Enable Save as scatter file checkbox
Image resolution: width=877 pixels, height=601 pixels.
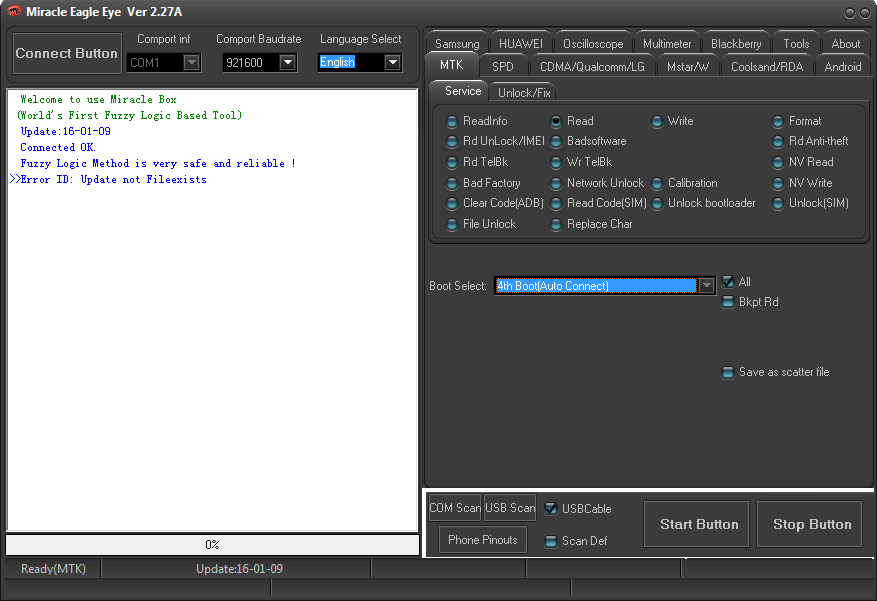[x=728, y=372]
